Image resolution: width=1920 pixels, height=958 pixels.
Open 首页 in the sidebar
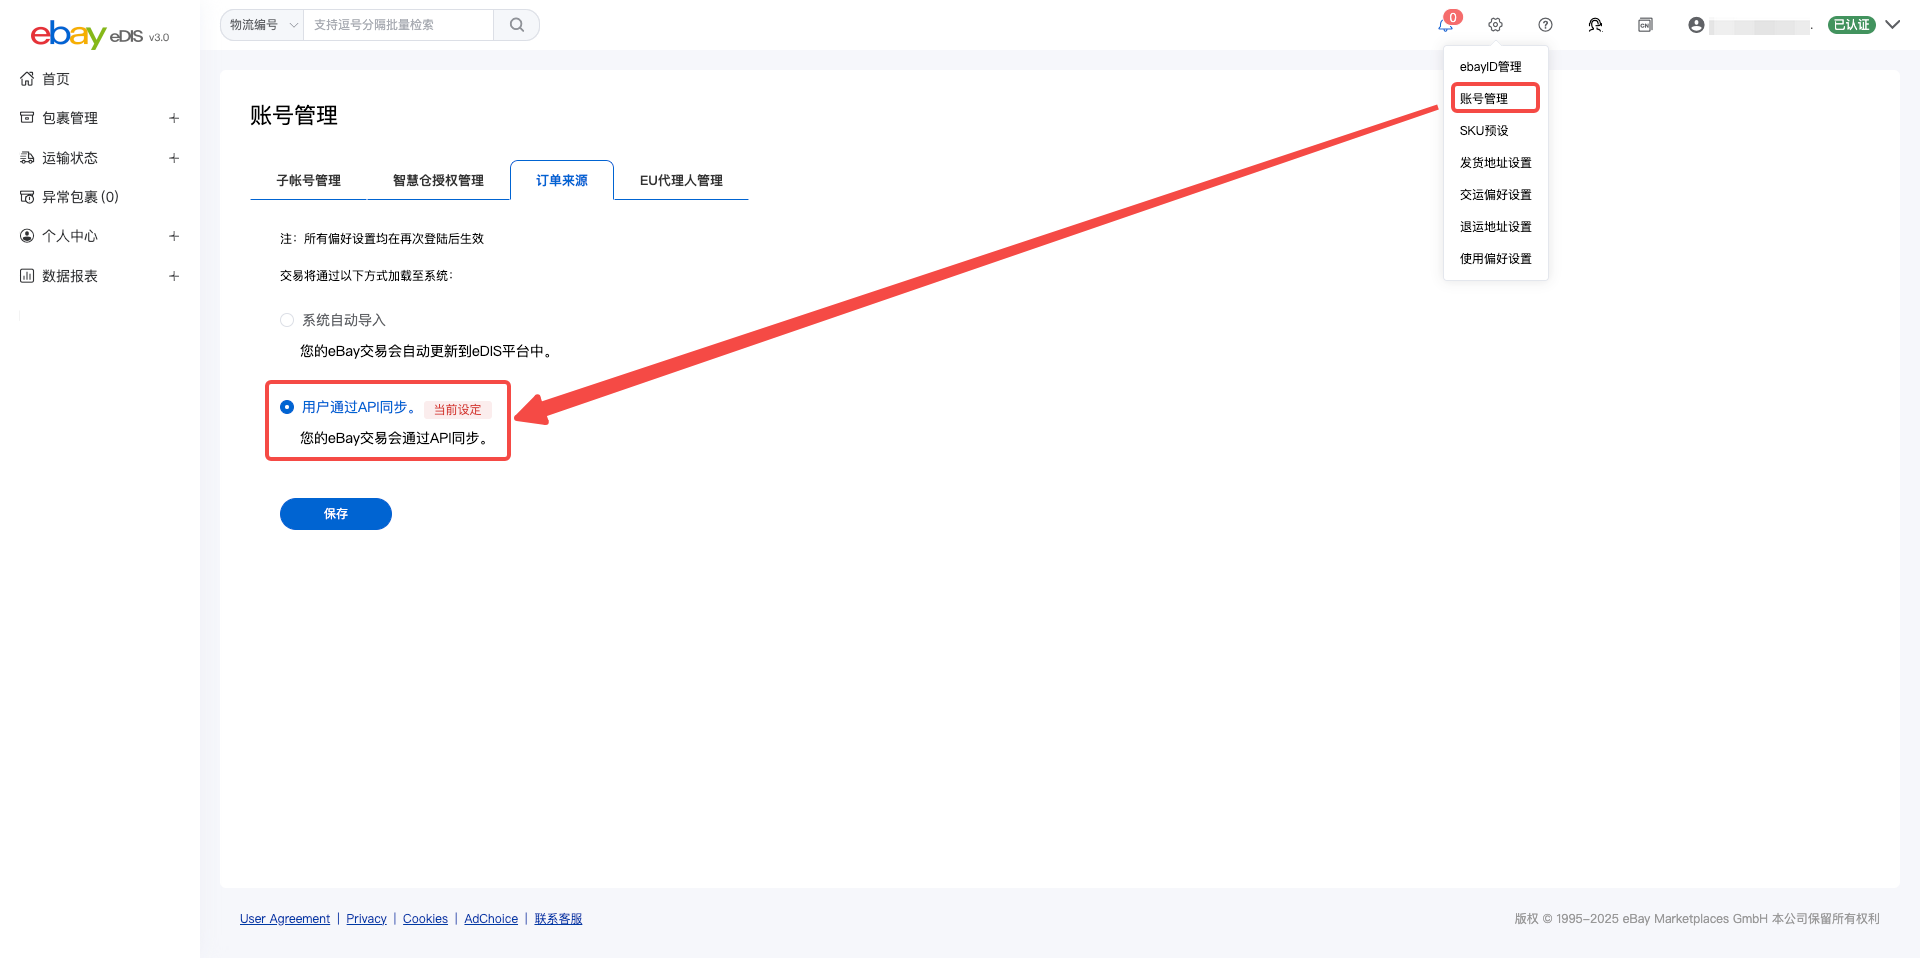[56, 78]
